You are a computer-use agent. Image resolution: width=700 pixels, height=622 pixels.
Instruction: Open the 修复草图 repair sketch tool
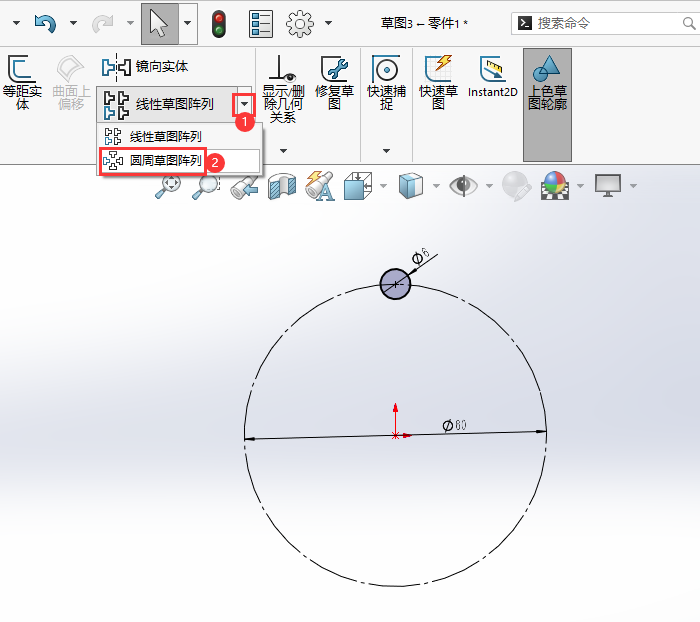tap(334, 82)
